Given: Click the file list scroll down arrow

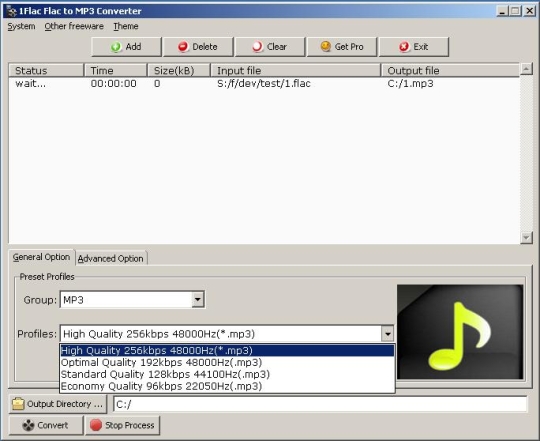Looking at the screenshot, I should [526, 238].
